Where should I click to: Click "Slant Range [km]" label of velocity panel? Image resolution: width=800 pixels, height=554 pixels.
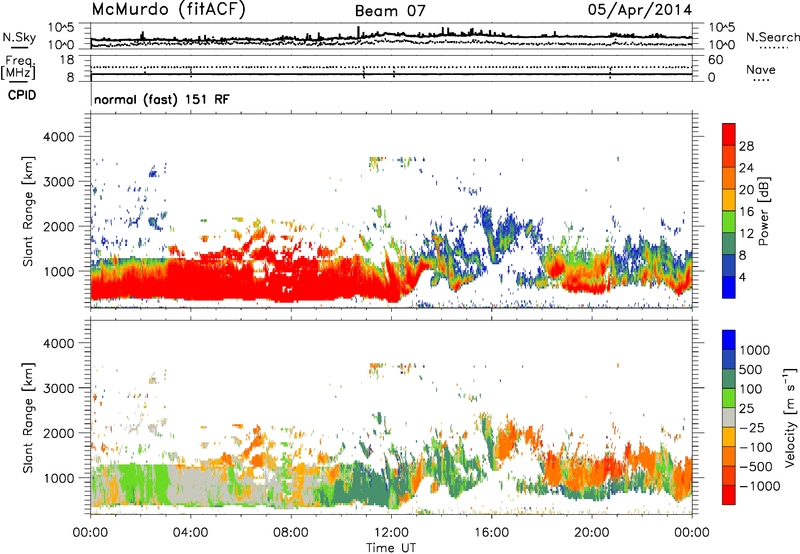tap(28, 418)
